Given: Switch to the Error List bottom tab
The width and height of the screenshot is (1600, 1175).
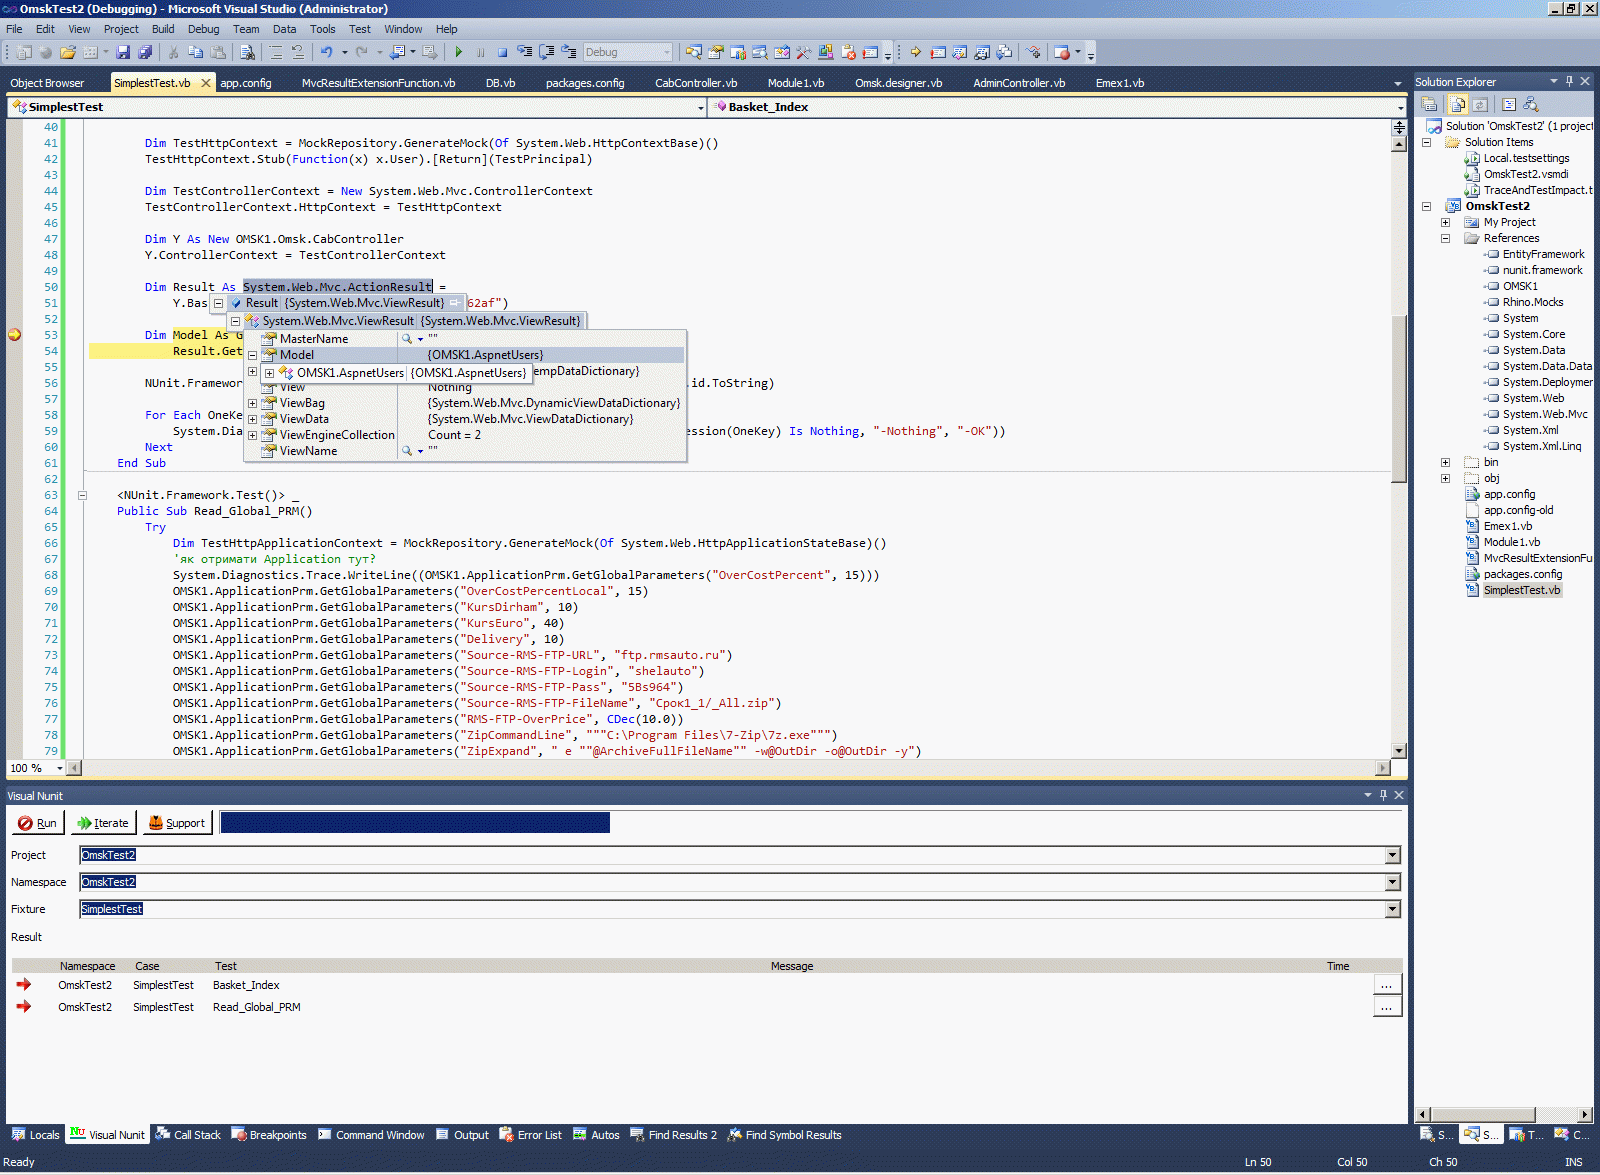Looking at the screenshot, I should tap(531, 1135).
